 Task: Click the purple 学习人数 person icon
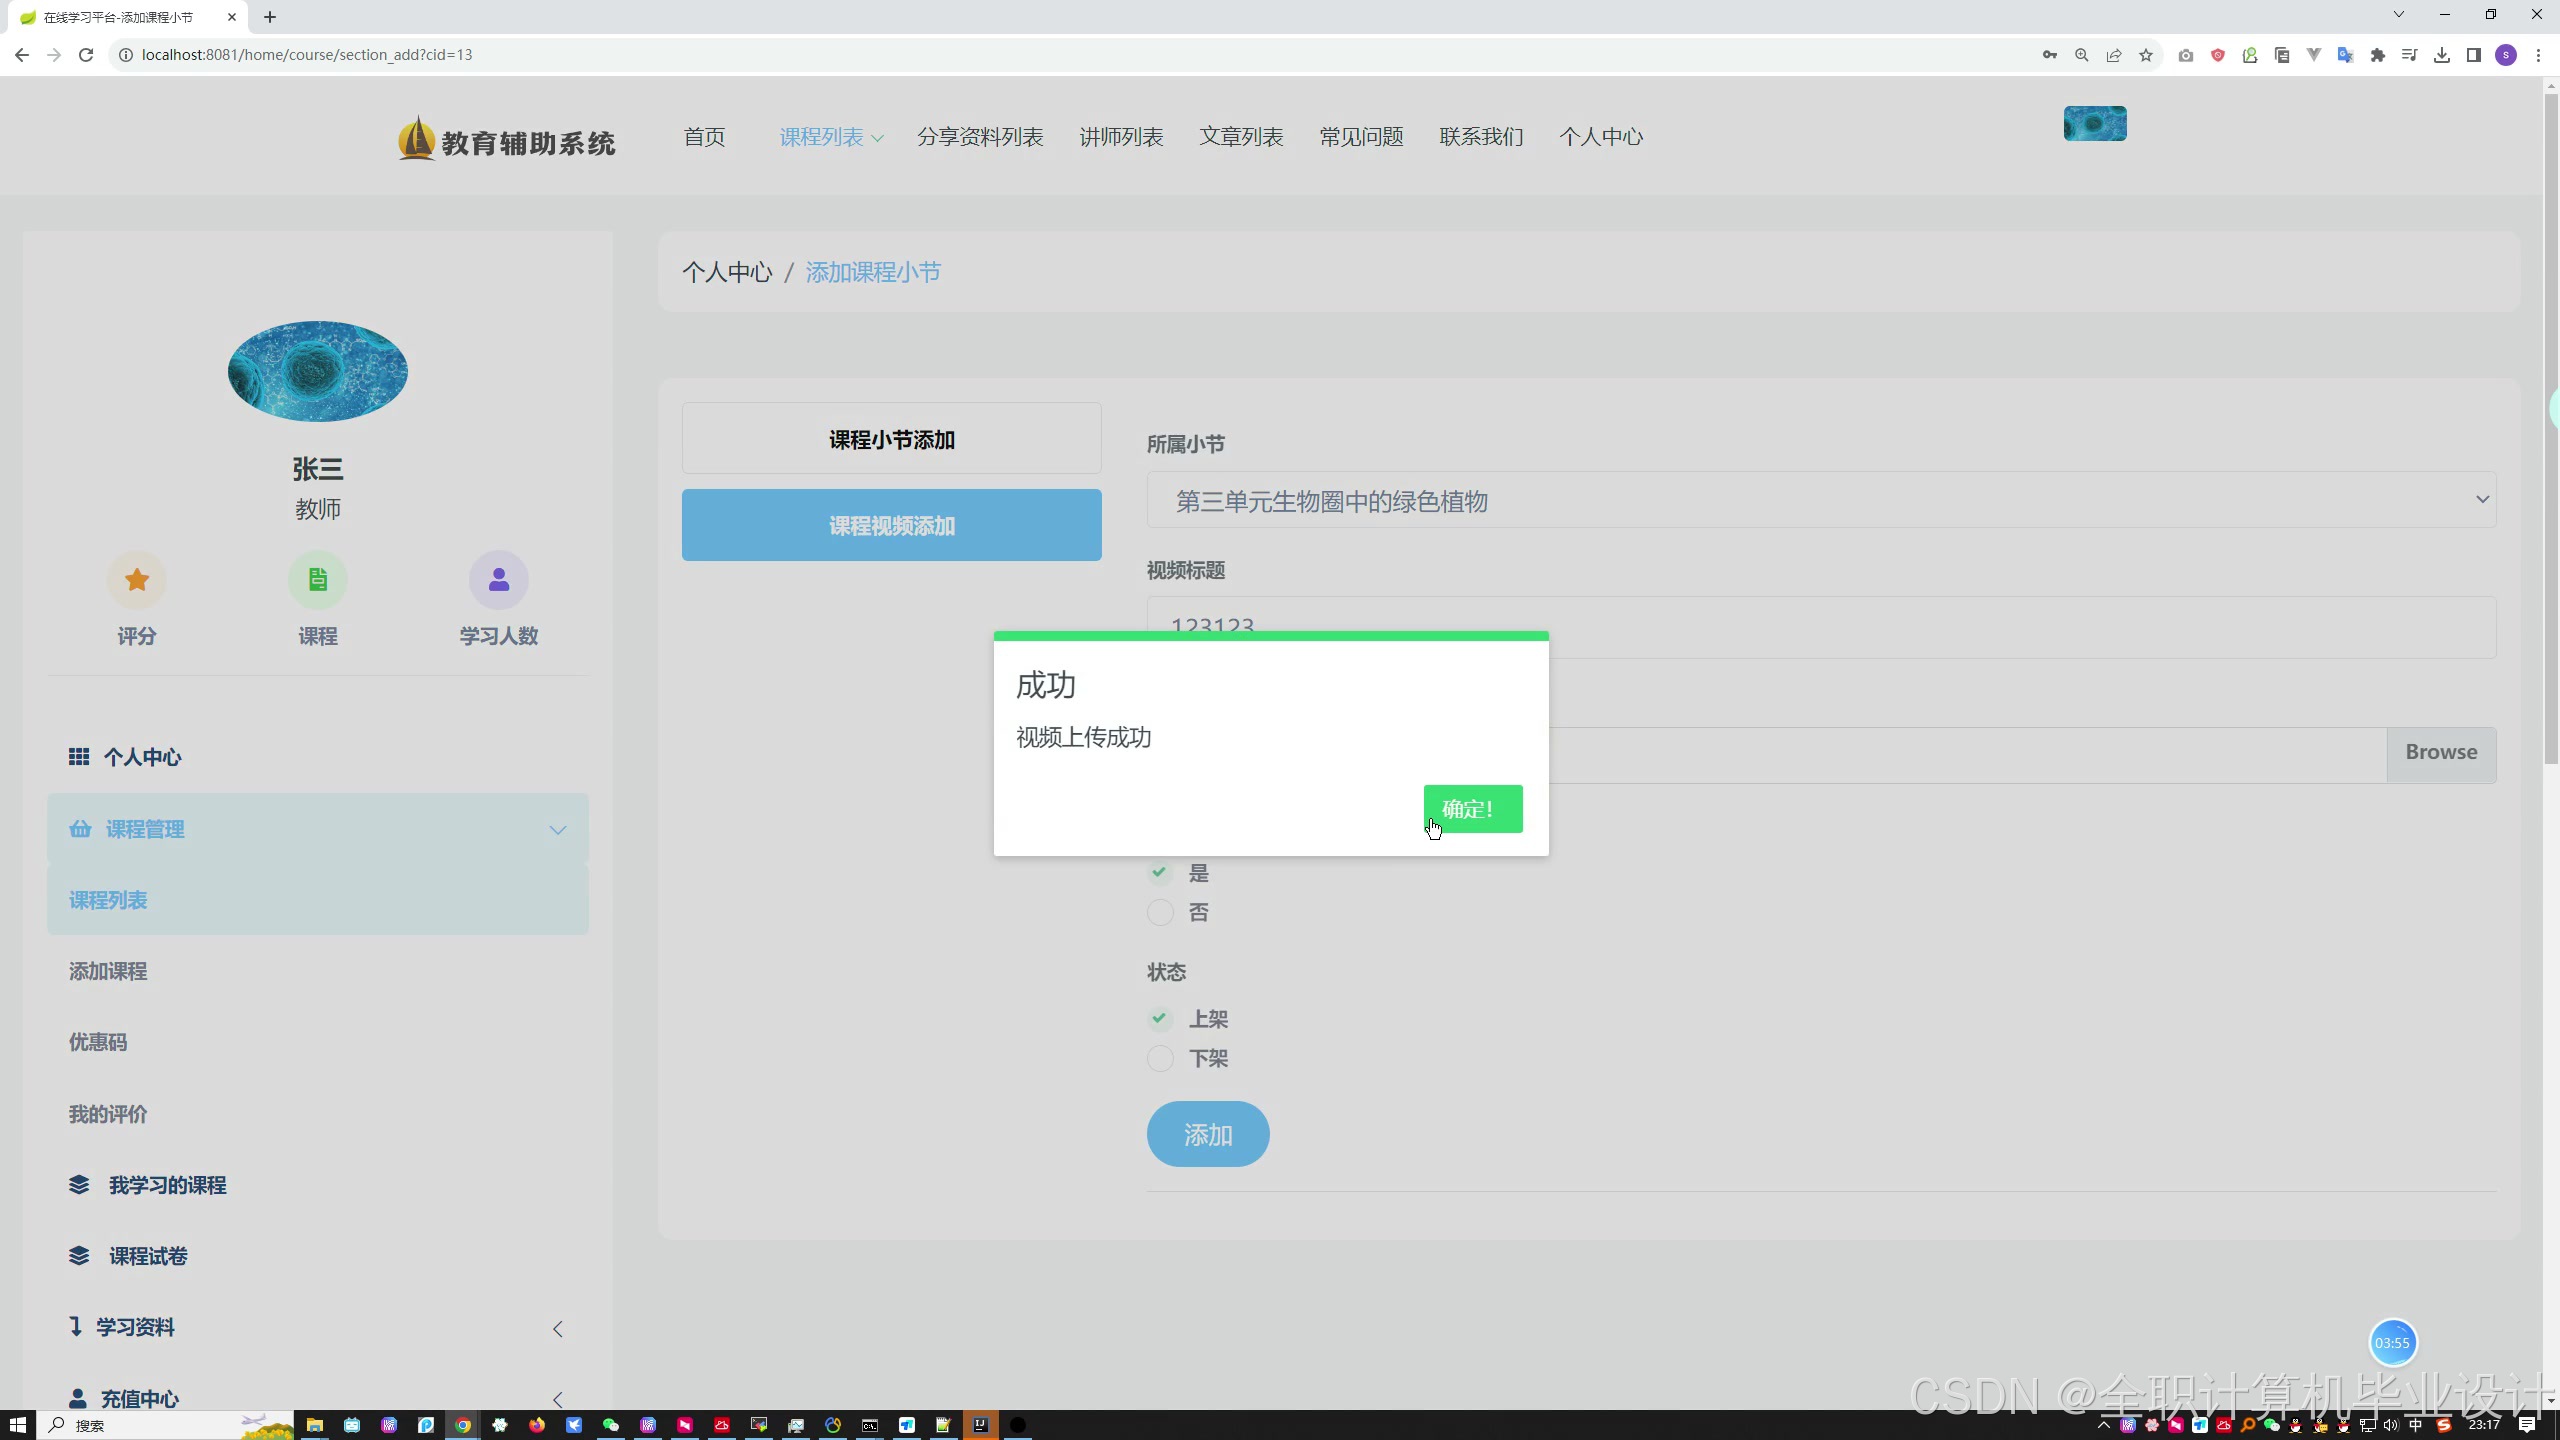(x=498, y=580)
